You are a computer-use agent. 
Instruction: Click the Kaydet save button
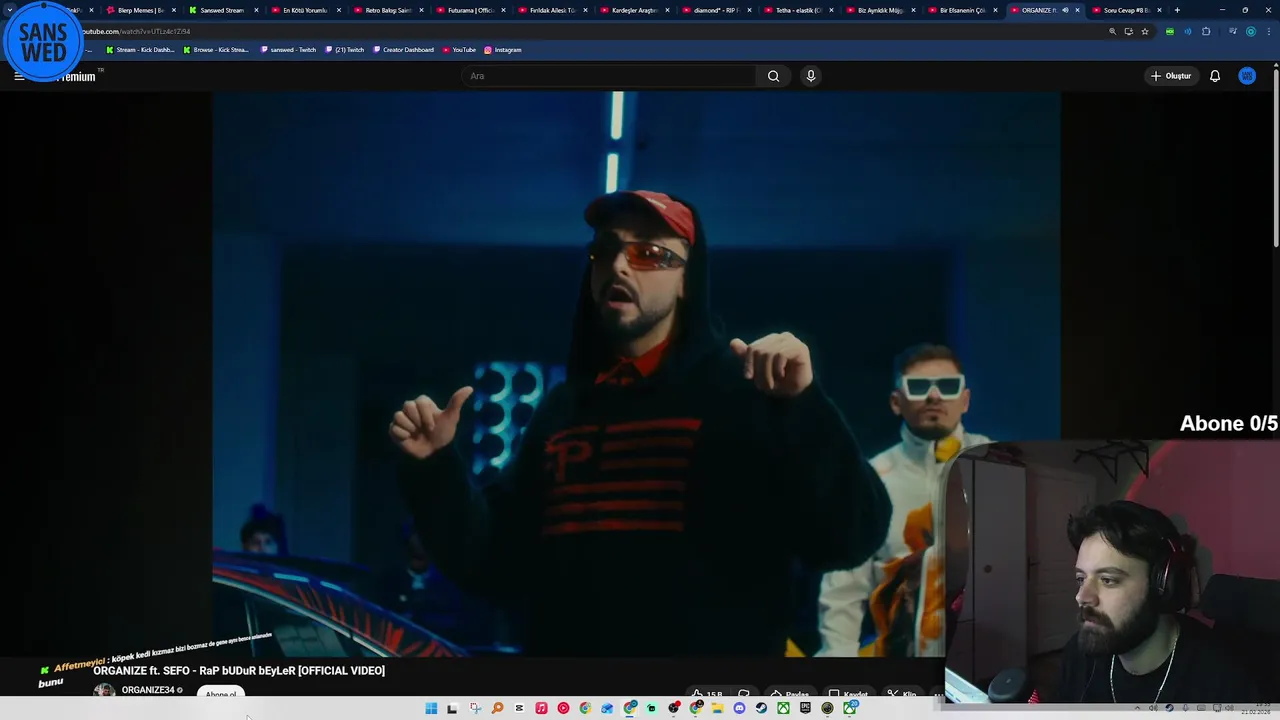(x=848, y=693)
